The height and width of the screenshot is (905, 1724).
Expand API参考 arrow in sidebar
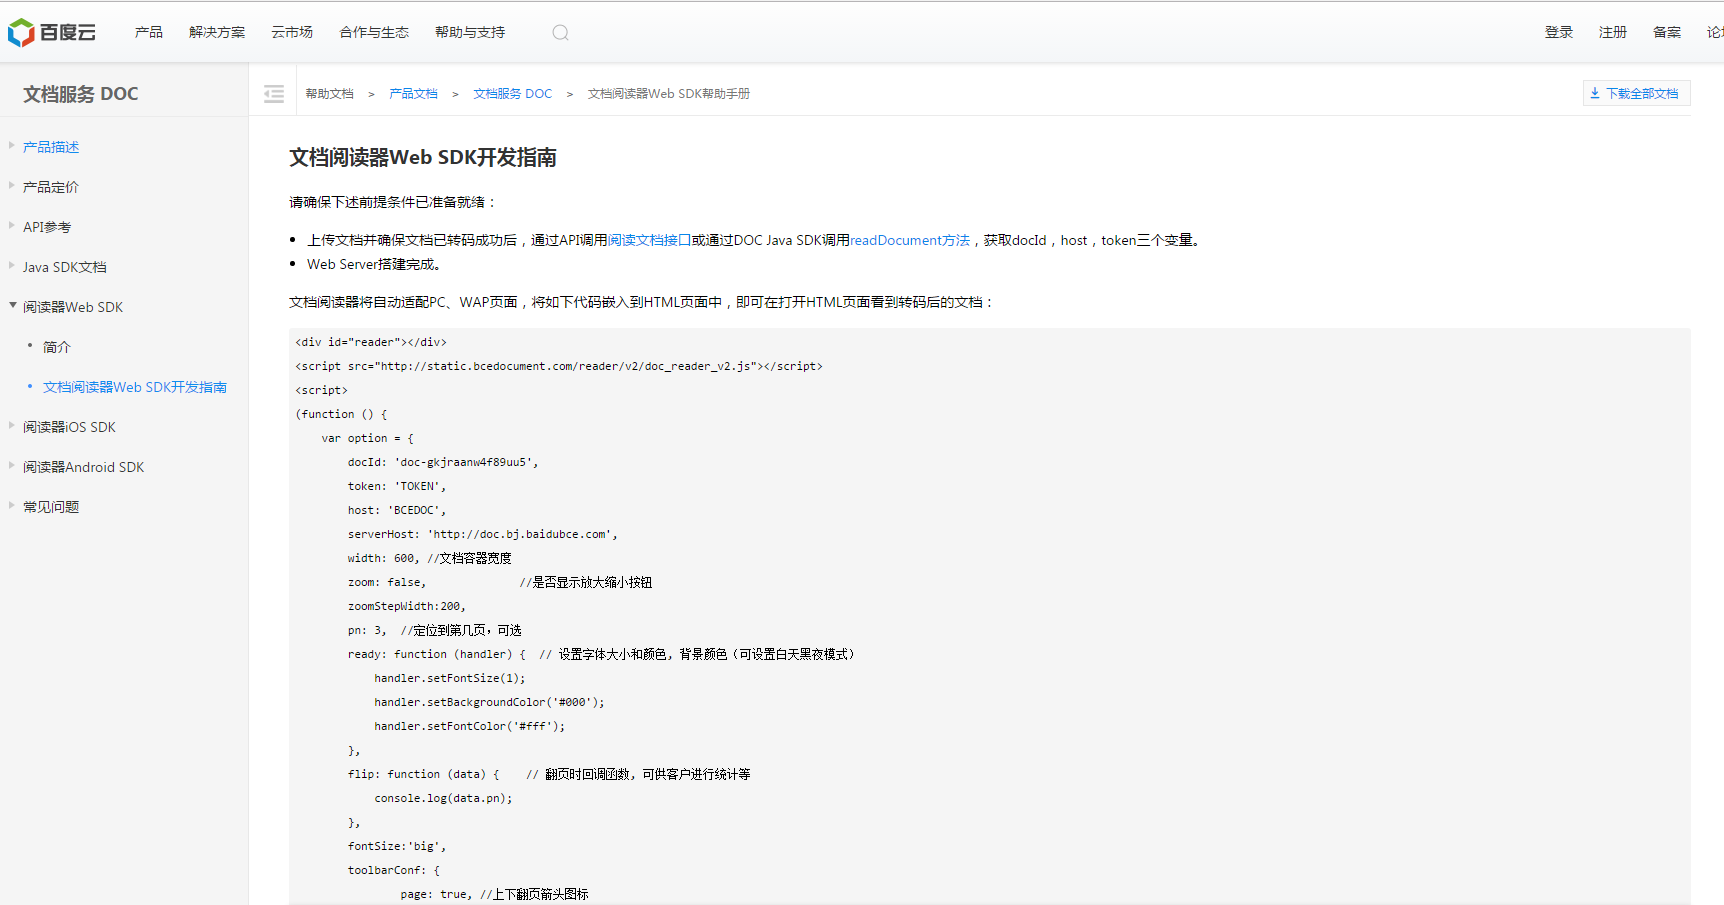12,225
